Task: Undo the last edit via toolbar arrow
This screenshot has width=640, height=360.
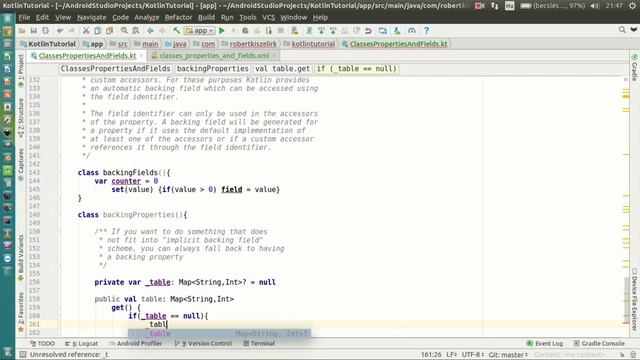Action: click(60, 31)
